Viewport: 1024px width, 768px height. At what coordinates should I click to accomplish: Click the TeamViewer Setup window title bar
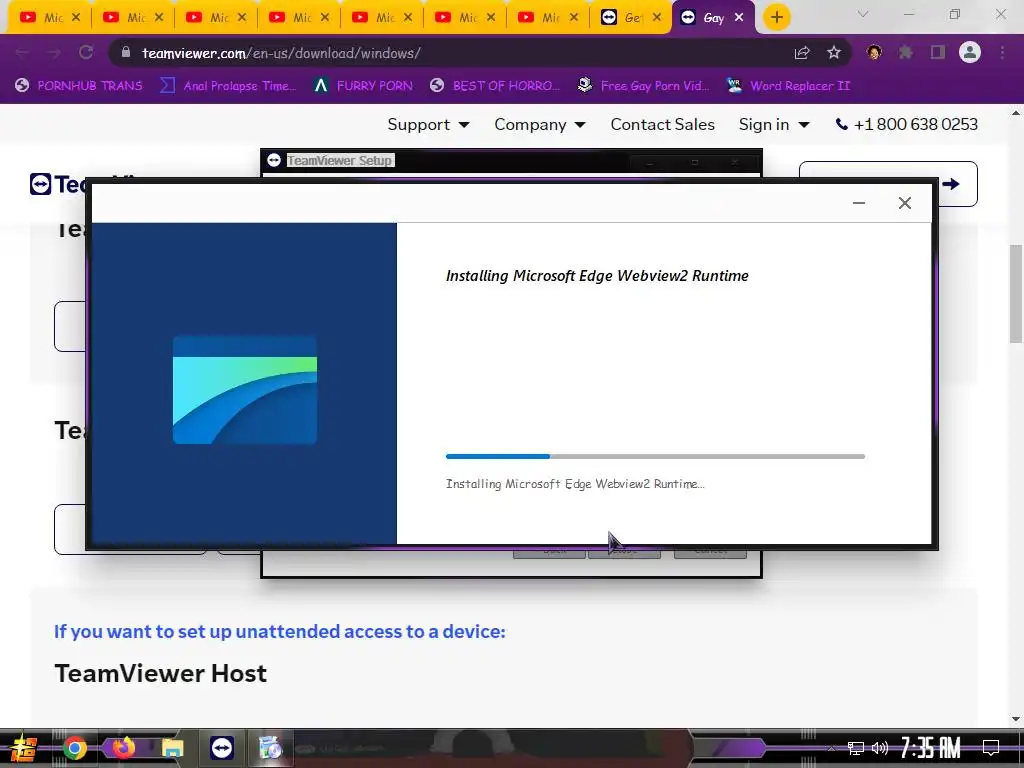tap(511, 161)
